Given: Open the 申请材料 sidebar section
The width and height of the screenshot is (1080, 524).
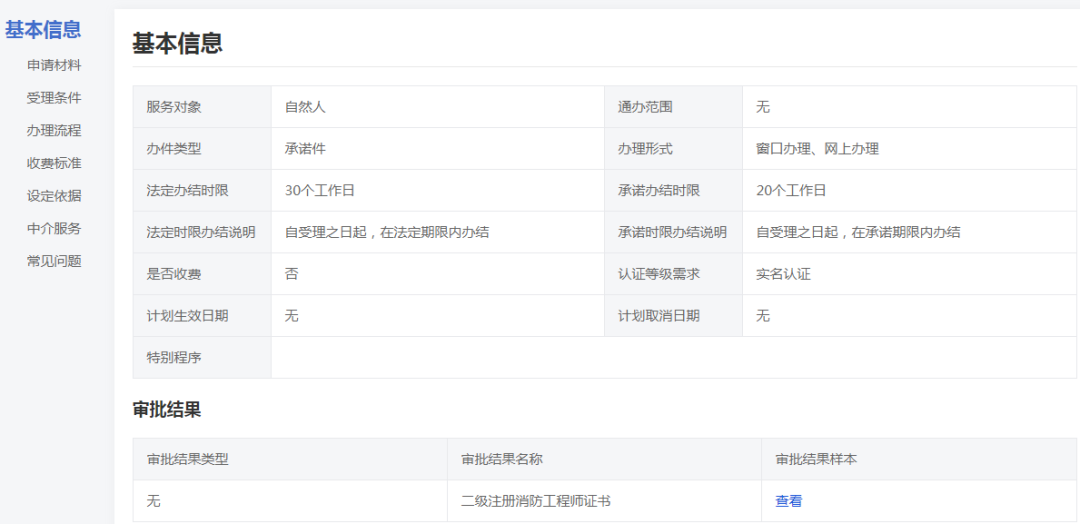Looking at the screenshot, I should coord(54,65).
